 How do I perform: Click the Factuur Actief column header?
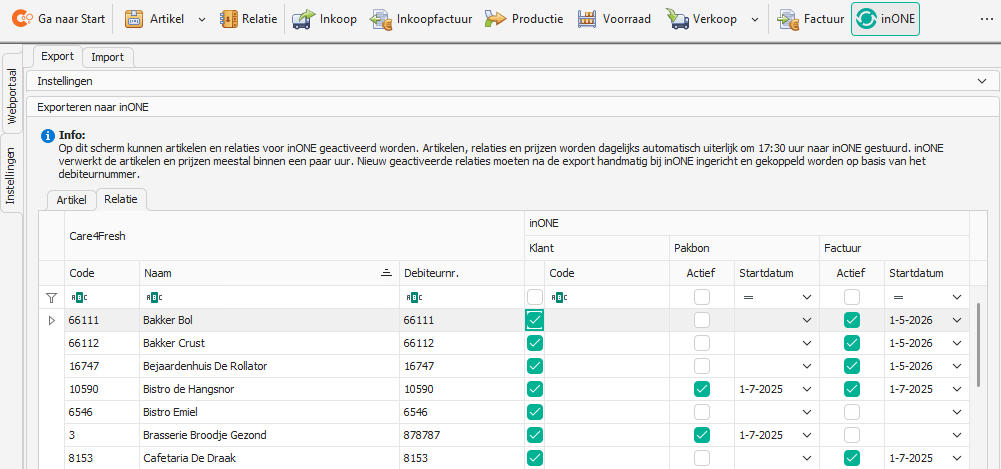click(852, 273)
